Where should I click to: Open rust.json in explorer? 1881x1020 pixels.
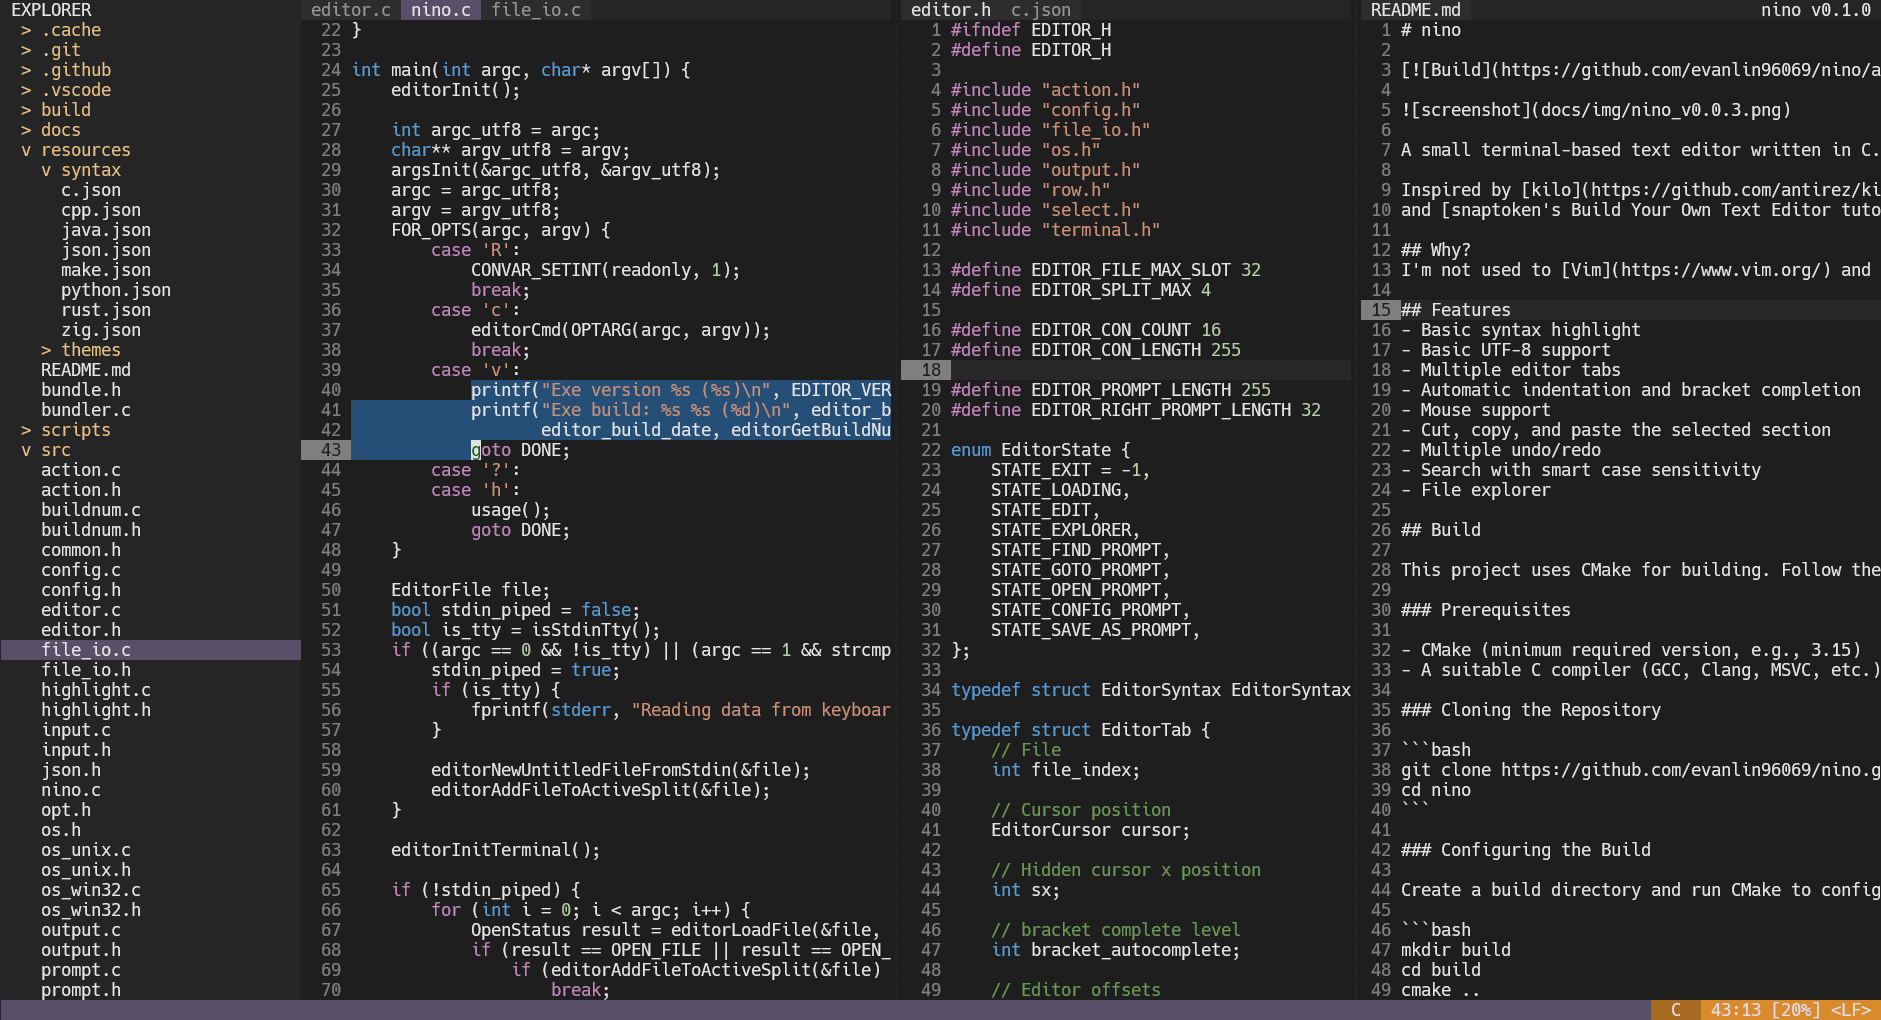[106, 310]
